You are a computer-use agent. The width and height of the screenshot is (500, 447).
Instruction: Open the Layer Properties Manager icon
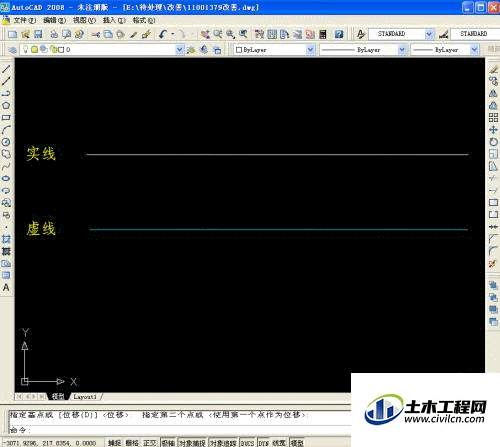tap(12, 50)
